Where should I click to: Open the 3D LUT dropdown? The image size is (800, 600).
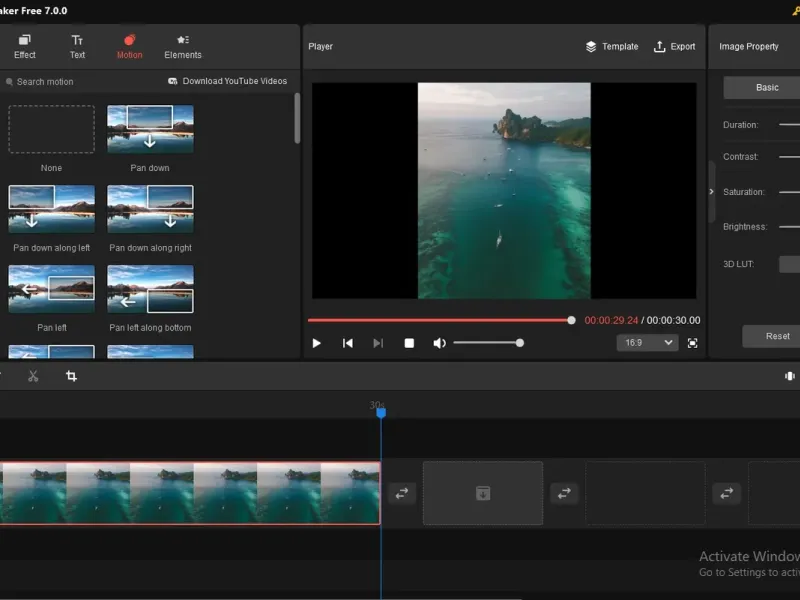(x=789, y=264)
